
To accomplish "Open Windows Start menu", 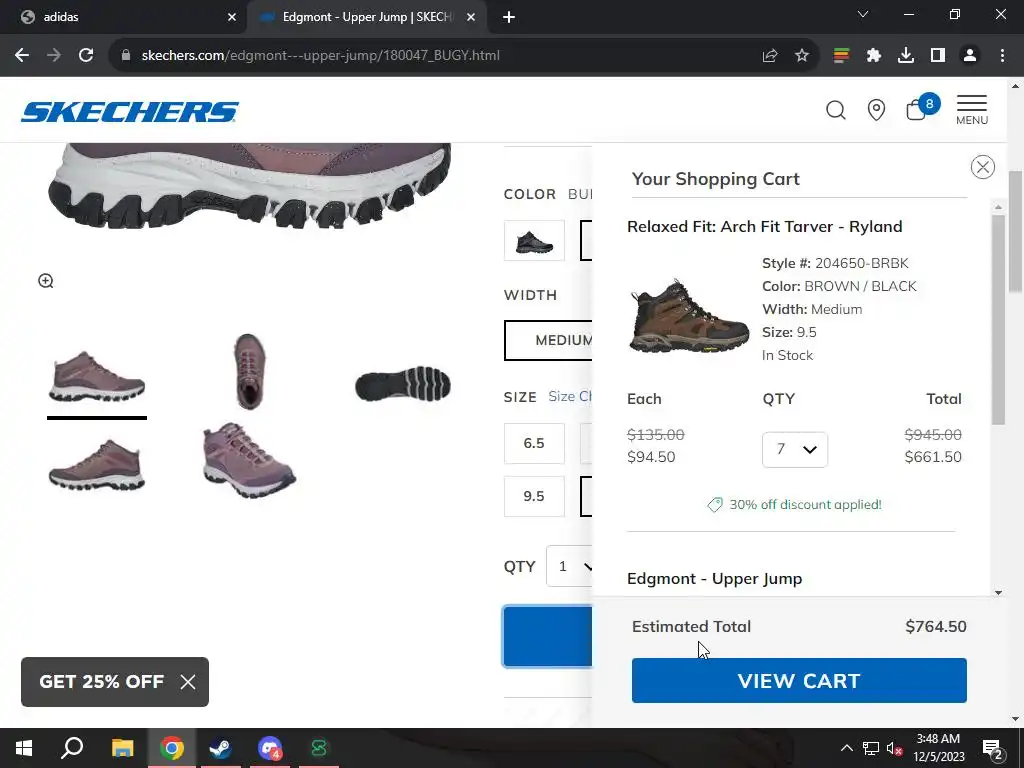I will click(x=24, y=748).
